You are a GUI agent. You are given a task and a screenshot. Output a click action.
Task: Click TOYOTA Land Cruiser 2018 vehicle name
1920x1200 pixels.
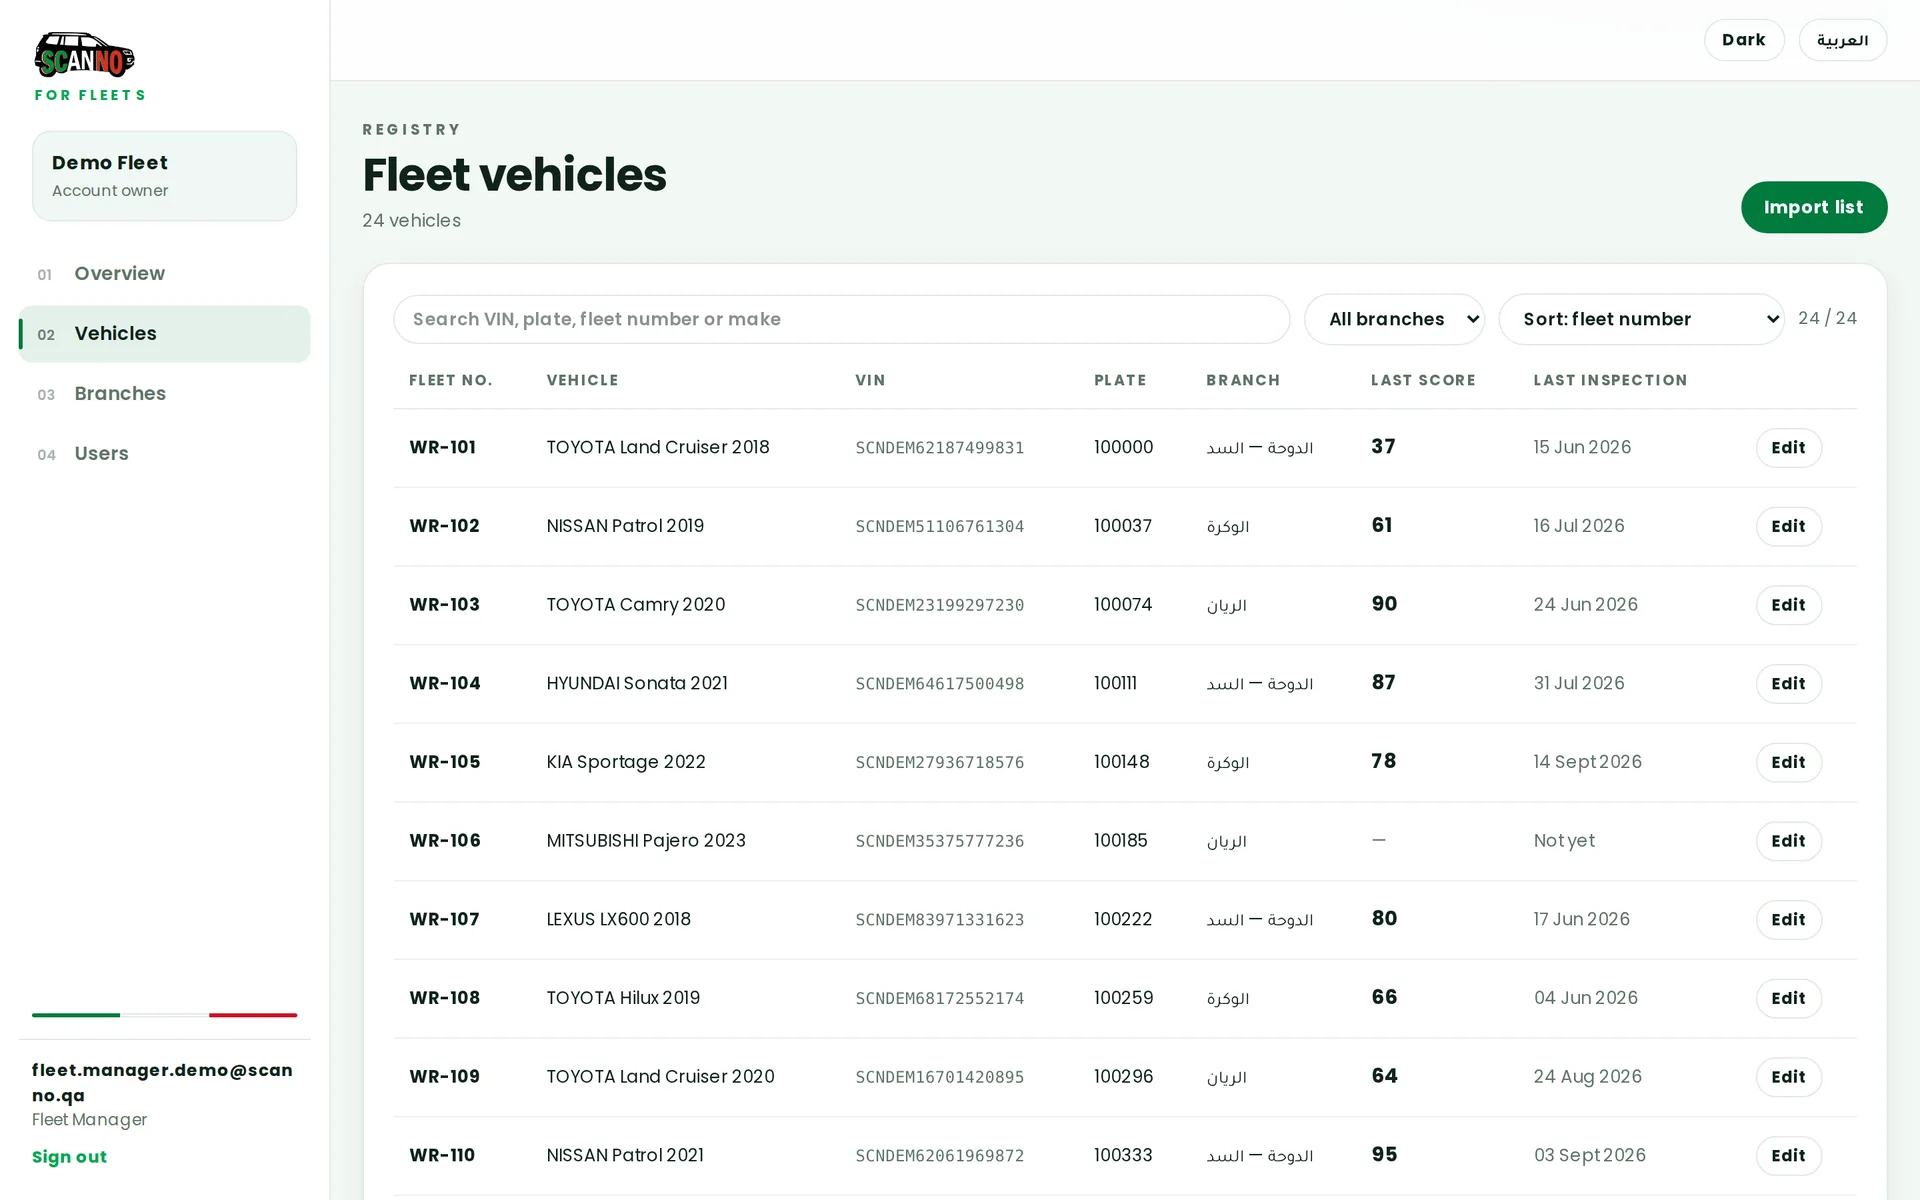coord(658,448)
